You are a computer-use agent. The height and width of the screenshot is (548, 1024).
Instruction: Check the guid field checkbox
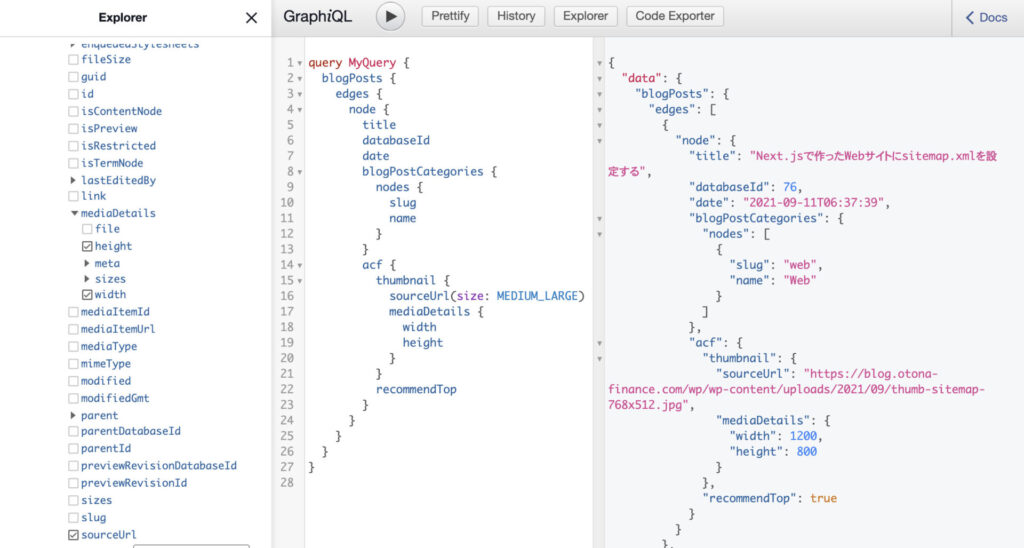[73, 77]
